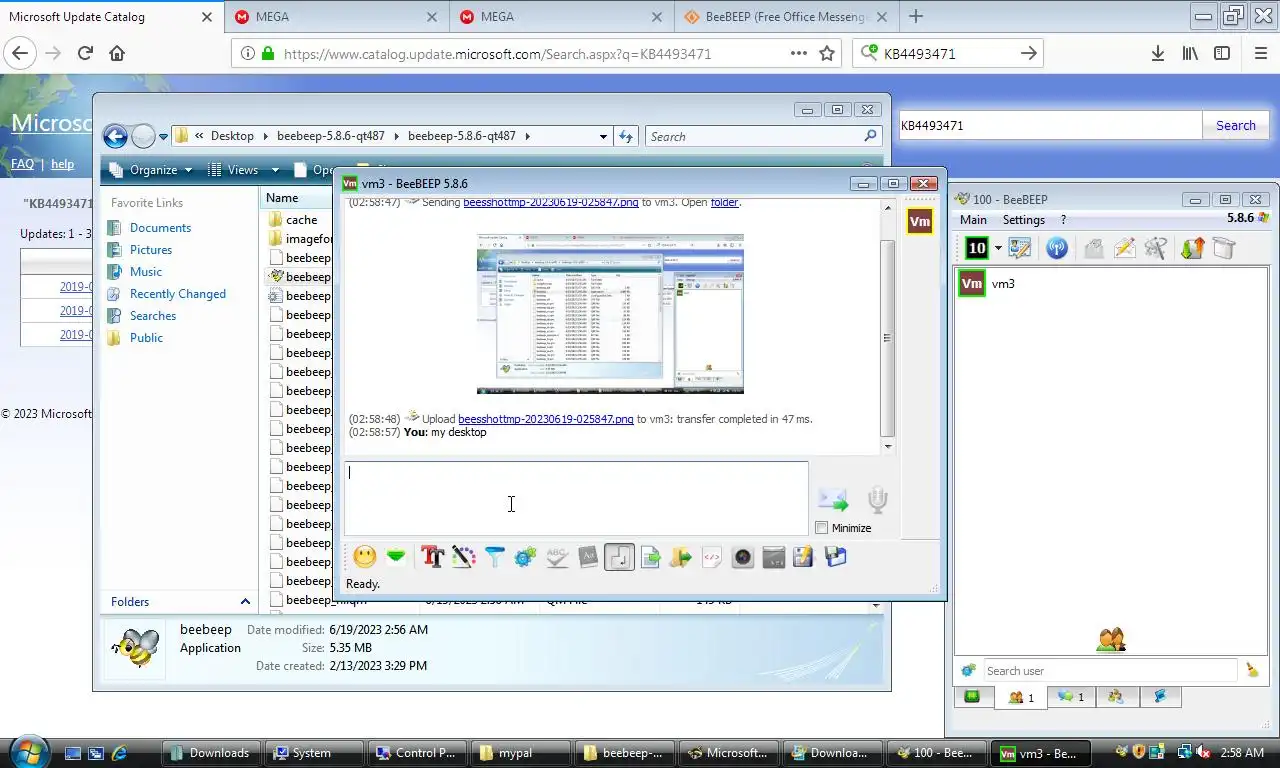Viewport: 1280px width, 768px height.
Task: Open the Main menu in BeeBEEP
Action: tap(973, 220)
